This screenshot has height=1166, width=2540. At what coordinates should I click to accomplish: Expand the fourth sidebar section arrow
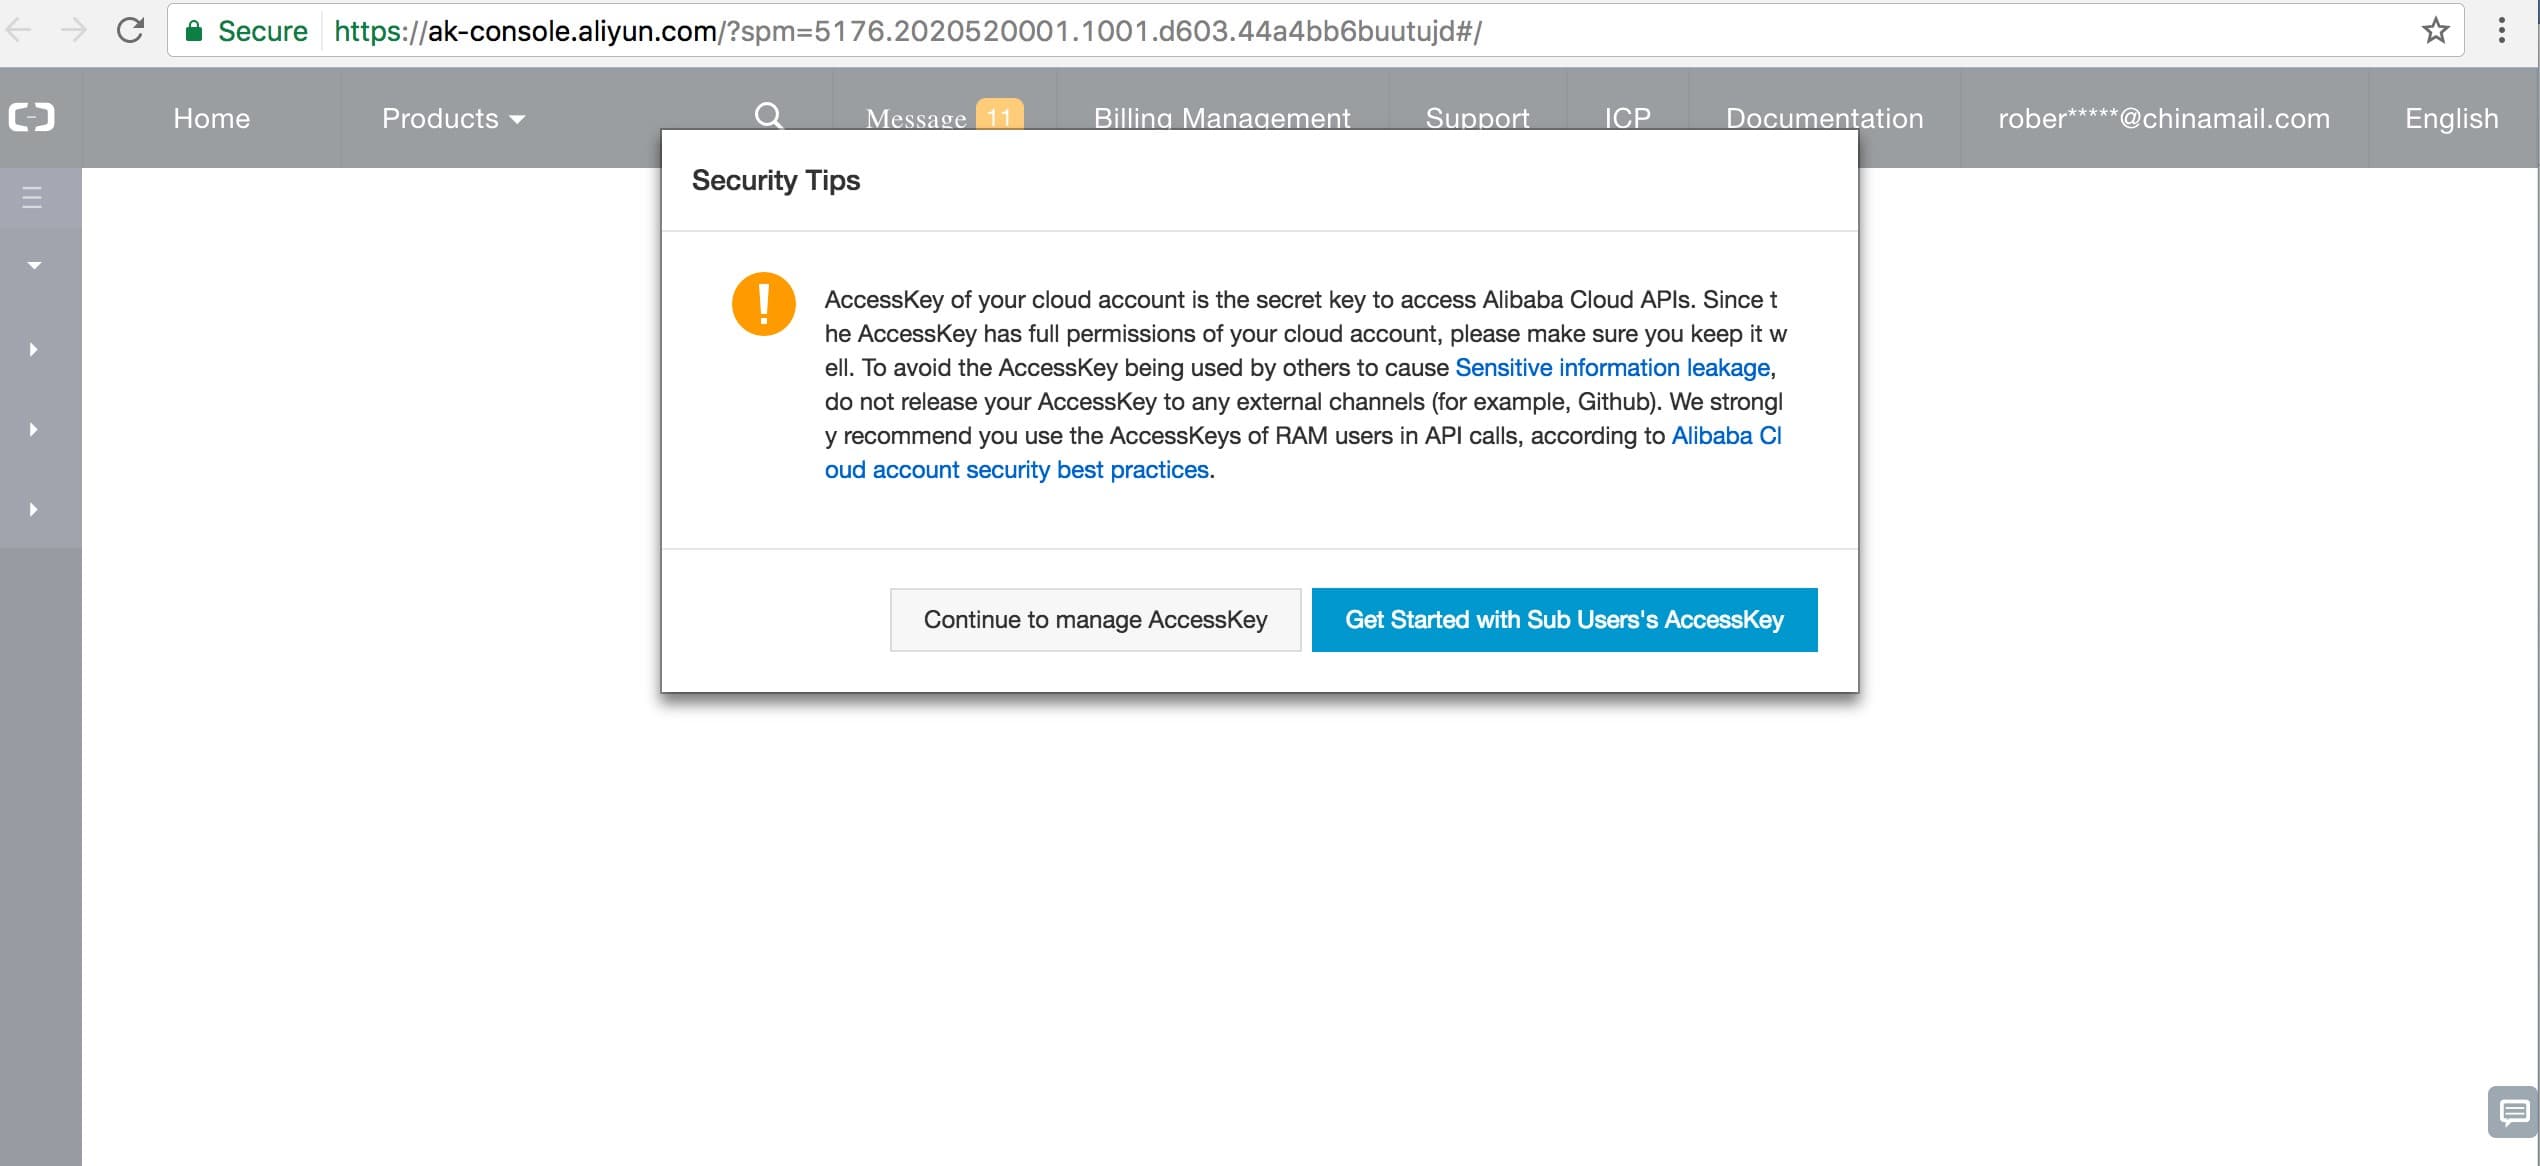coord(34,509)
